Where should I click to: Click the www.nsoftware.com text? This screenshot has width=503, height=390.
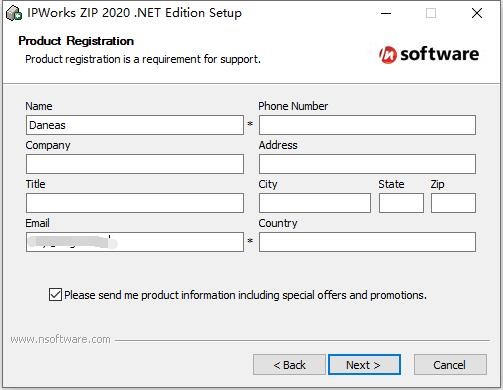(60, 339)
